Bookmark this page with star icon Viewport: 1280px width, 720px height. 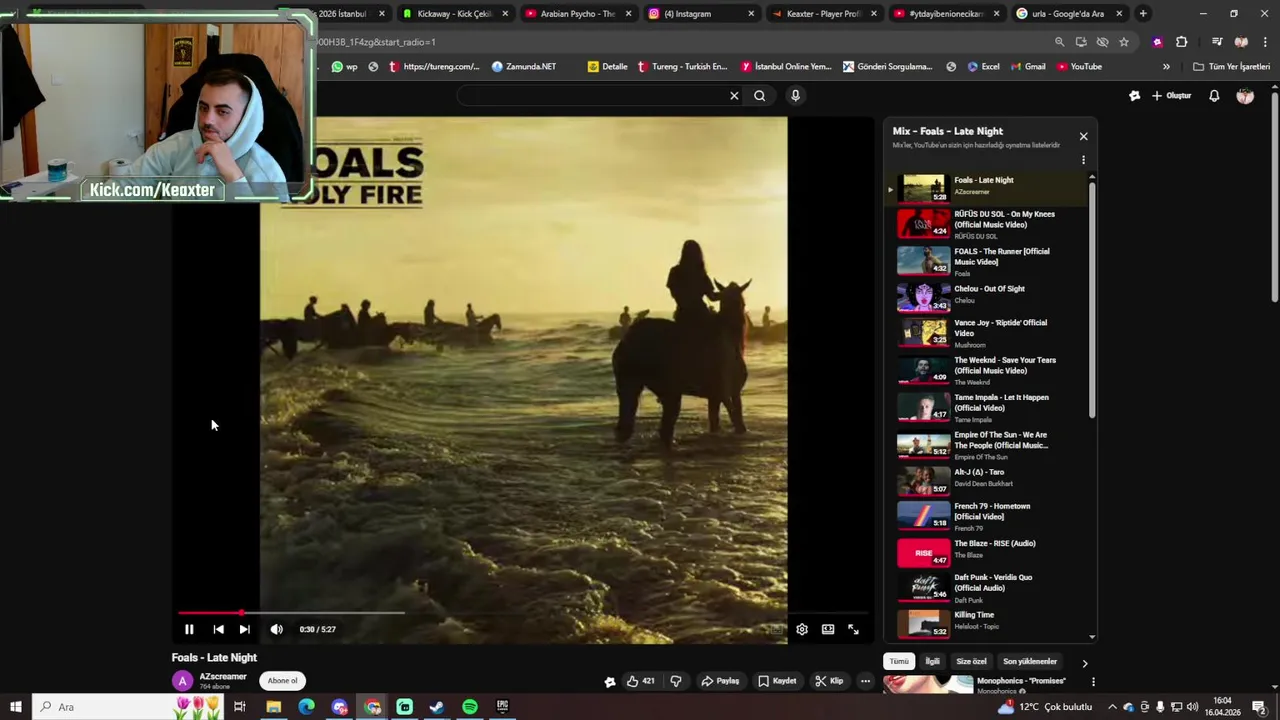1124,42
